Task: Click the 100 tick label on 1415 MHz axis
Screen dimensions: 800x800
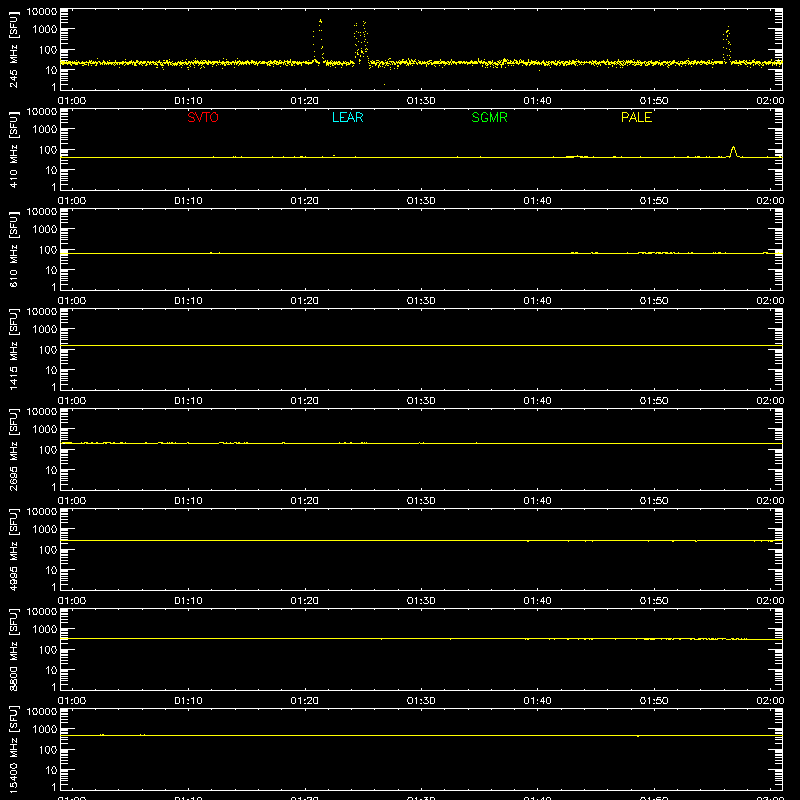Action: point(48,350)
